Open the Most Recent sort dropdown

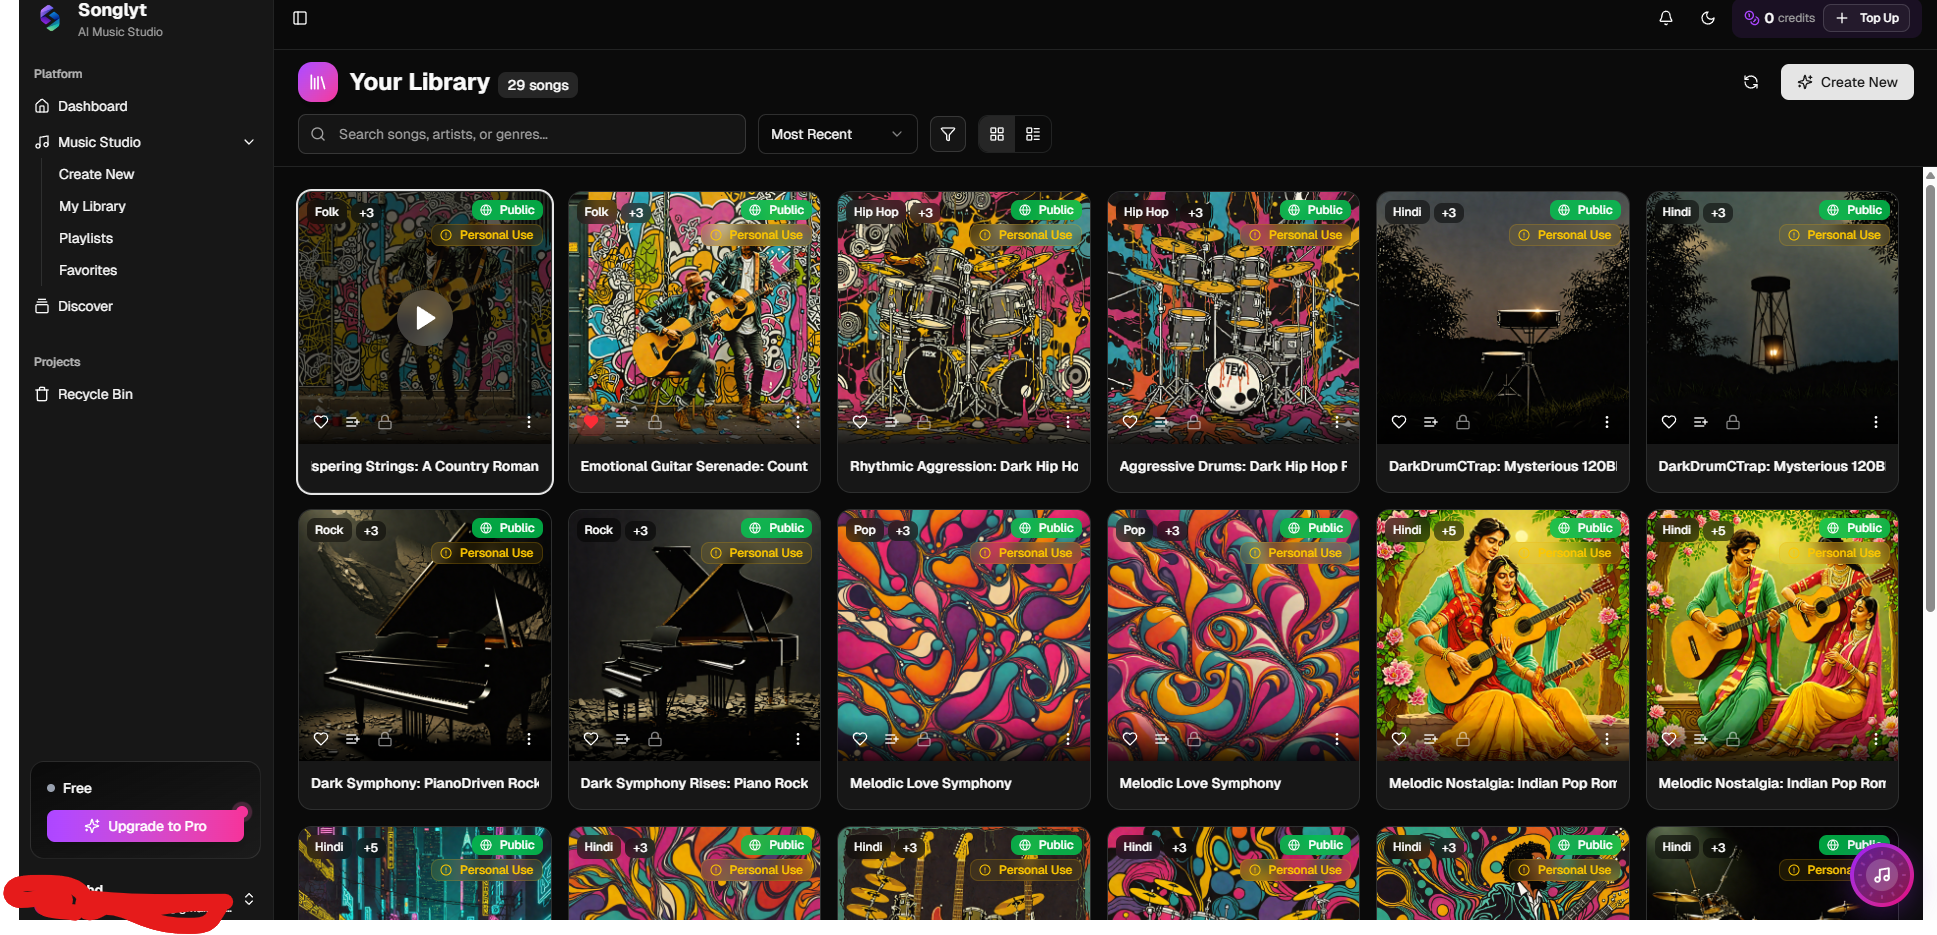(x=836, y=133)
